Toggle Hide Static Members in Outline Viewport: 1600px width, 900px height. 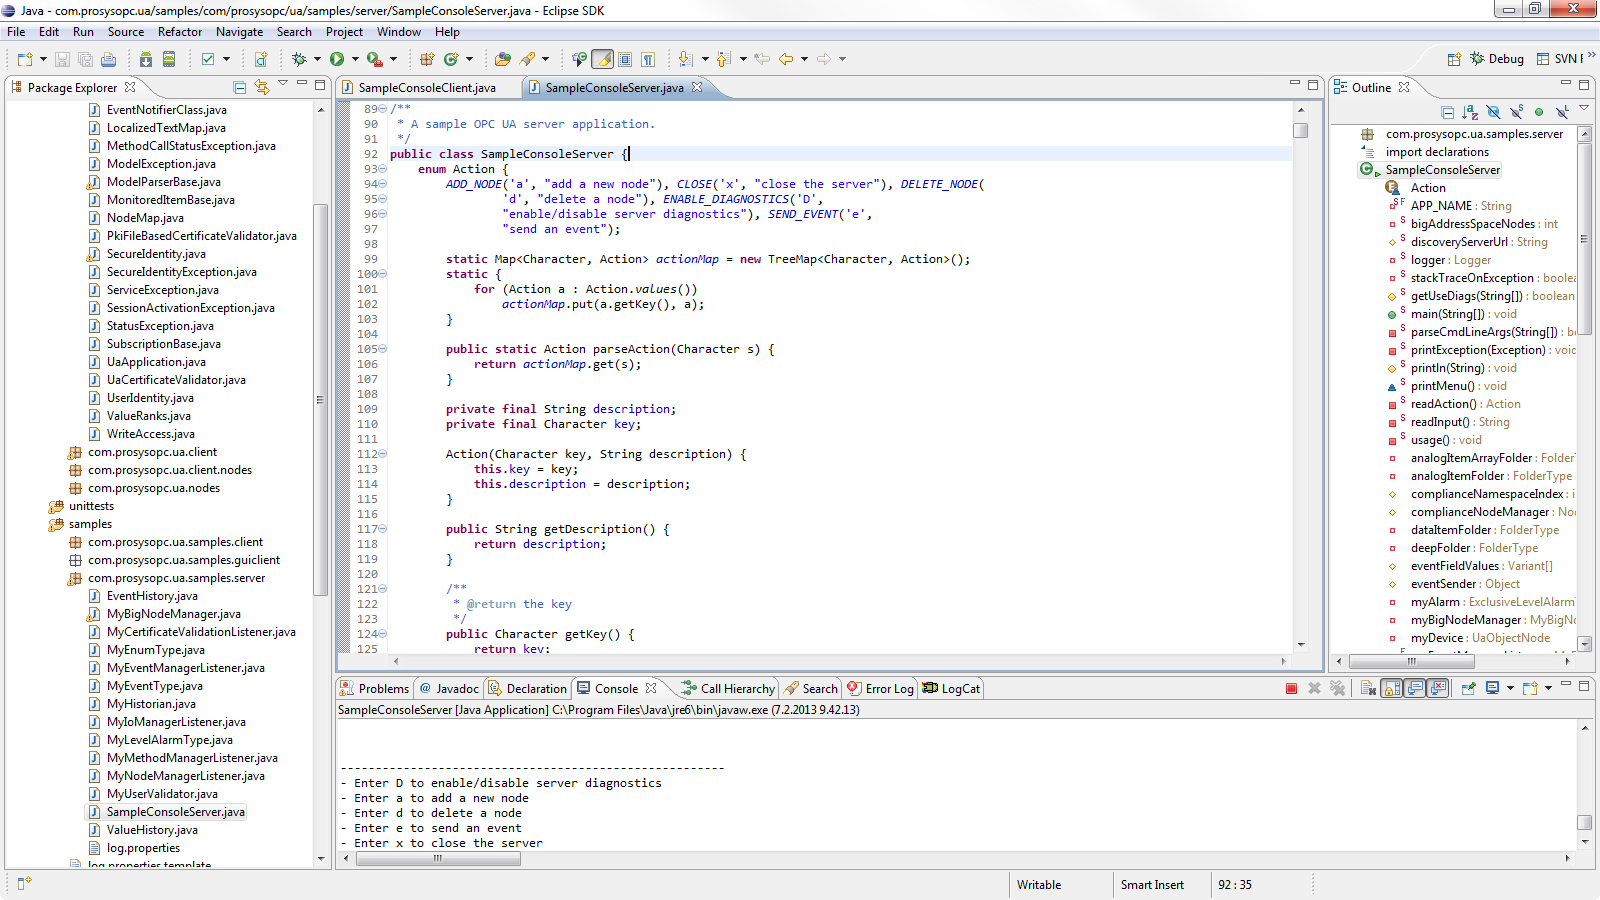point(1516,112)
